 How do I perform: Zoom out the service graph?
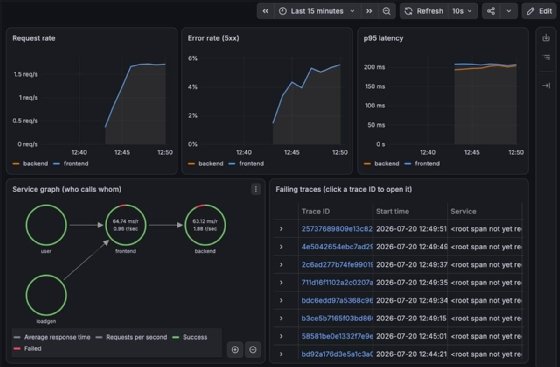pos(253,350)
